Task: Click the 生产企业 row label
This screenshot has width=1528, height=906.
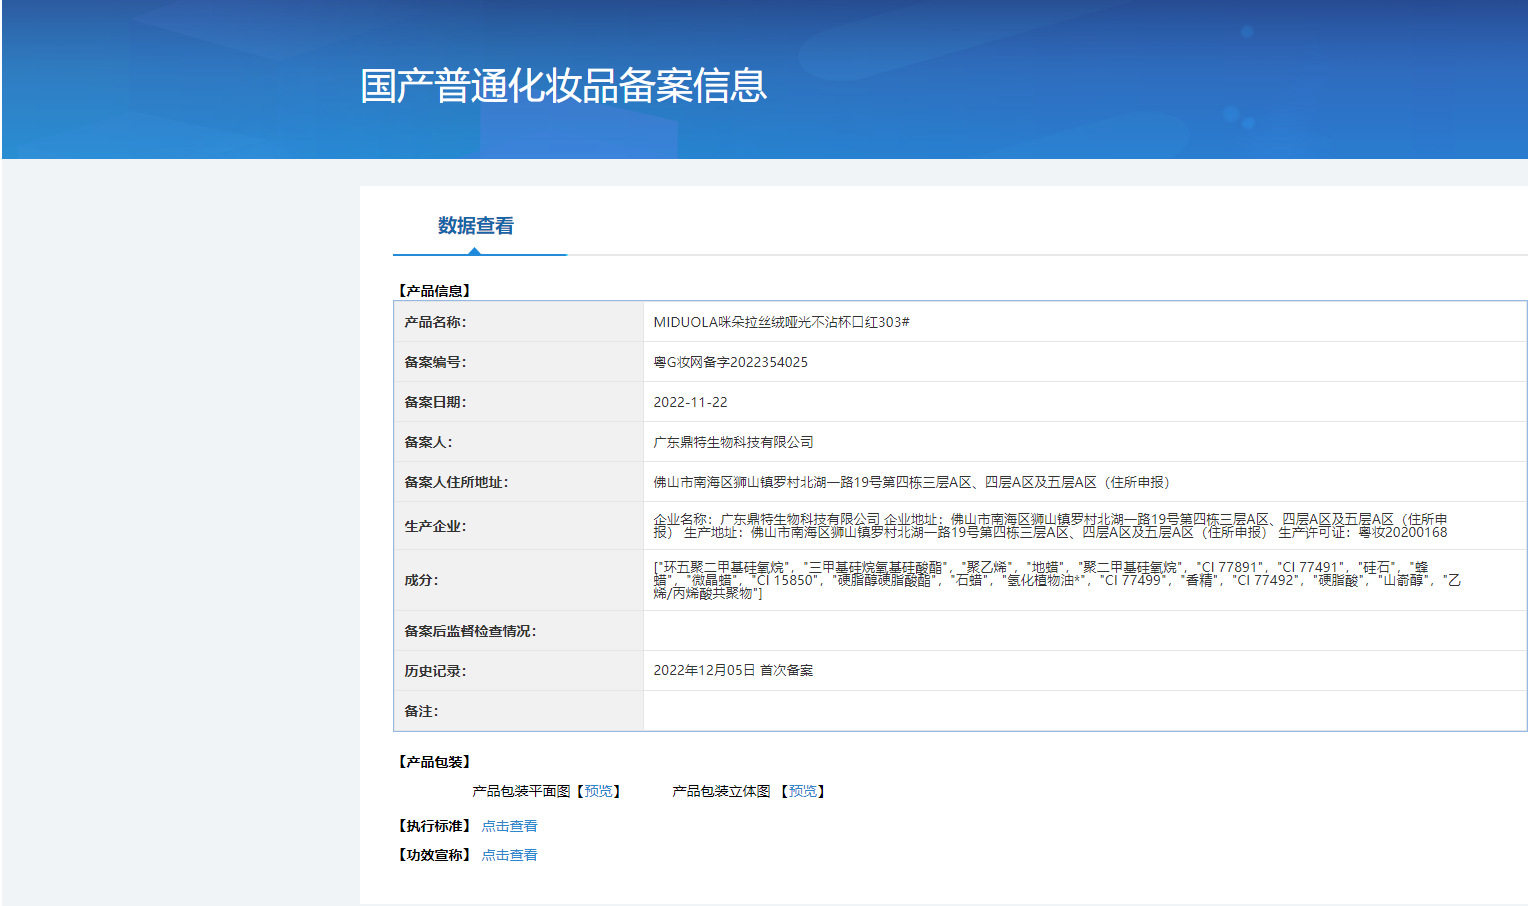Action: click(435, 526)
